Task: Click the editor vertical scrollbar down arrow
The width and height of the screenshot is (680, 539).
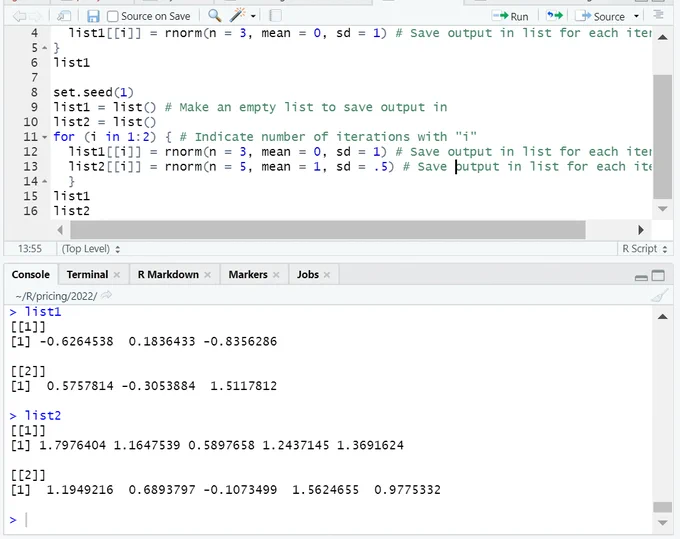Action: (662, 209)
